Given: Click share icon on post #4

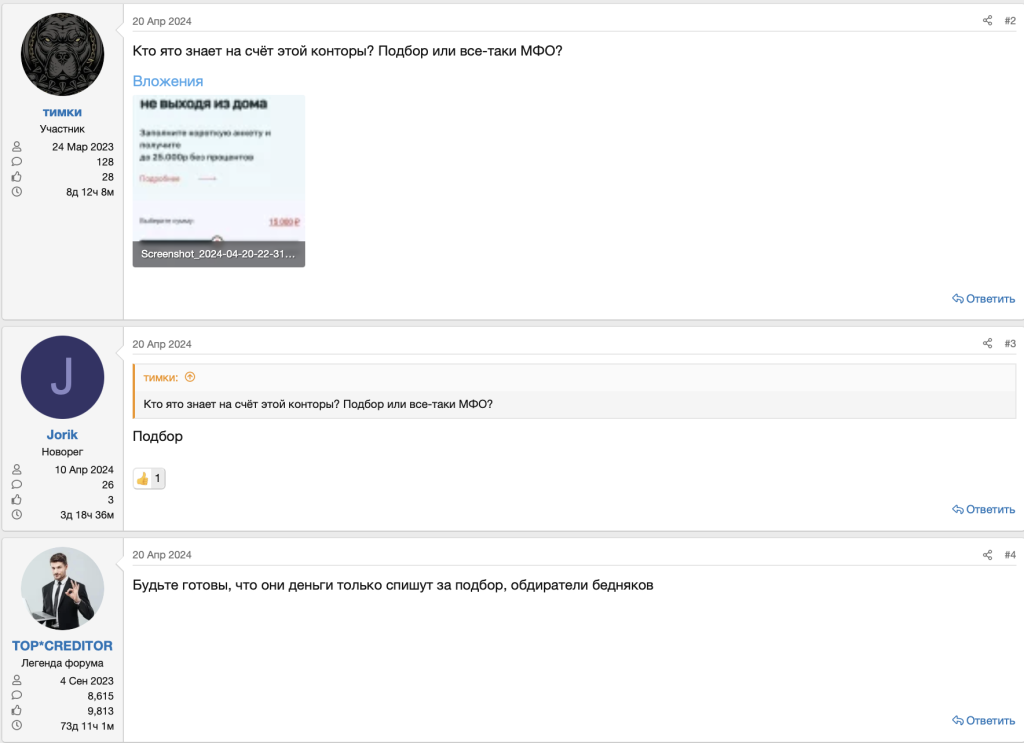Looking at the screenshot, I should 987,555.
